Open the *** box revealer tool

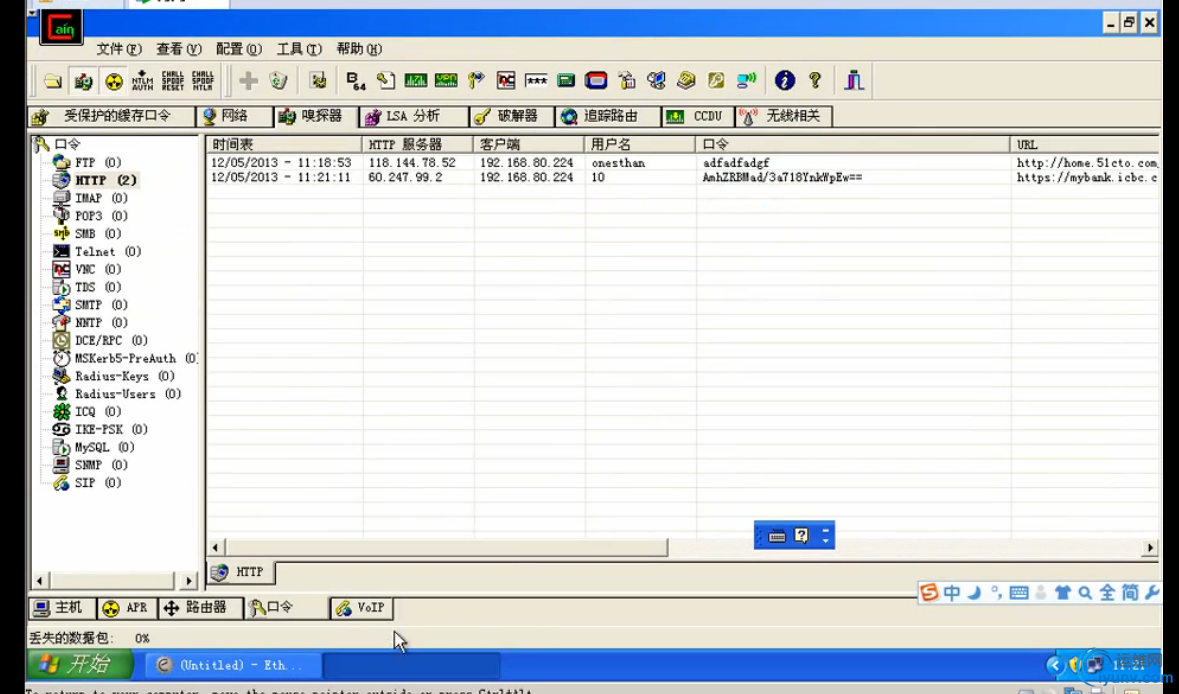tap(536, 80)
